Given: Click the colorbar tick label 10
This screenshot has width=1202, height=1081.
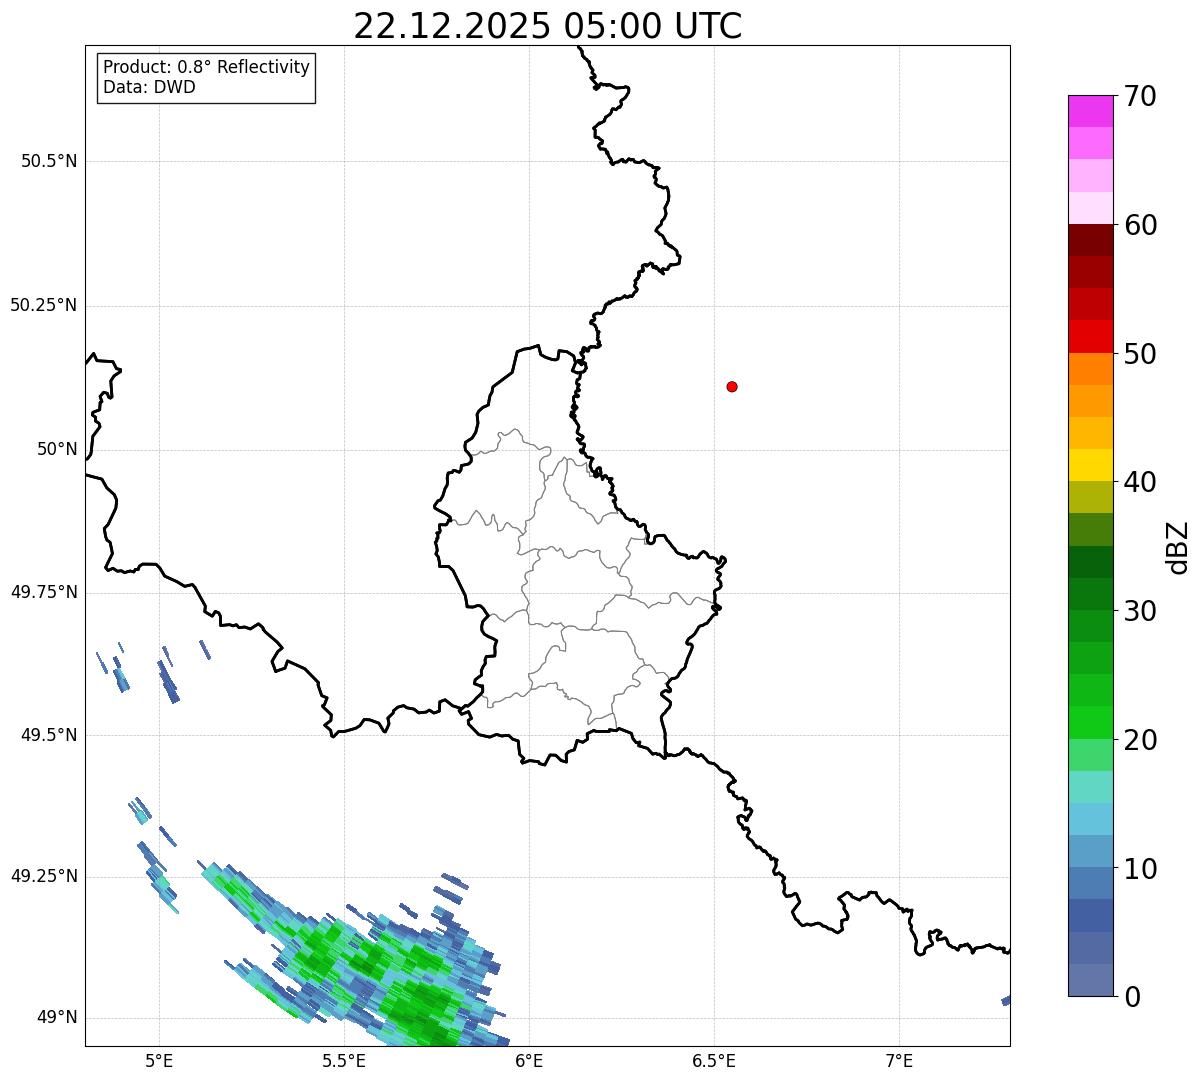Looking at the screenshot, I should click(x=1140, y=869).
